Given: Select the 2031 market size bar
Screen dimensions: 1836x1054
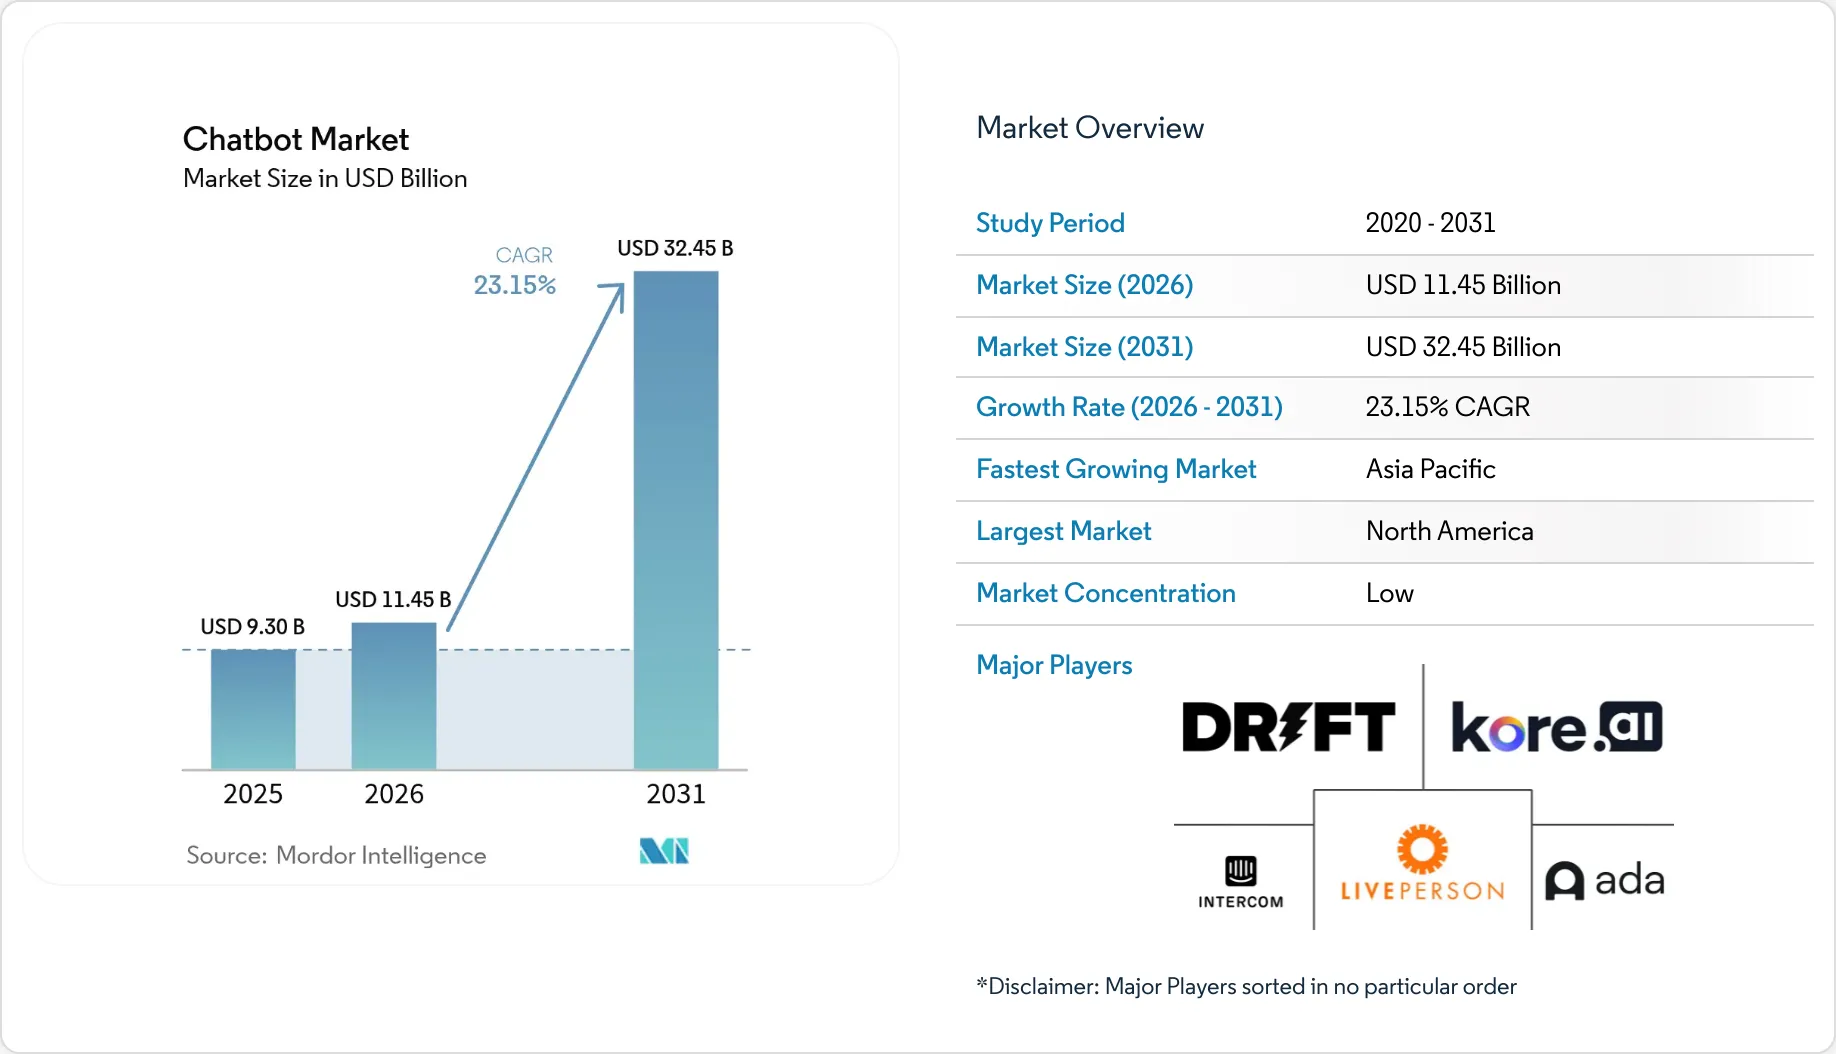Looking at the screenshot, I should pos(676,520).
